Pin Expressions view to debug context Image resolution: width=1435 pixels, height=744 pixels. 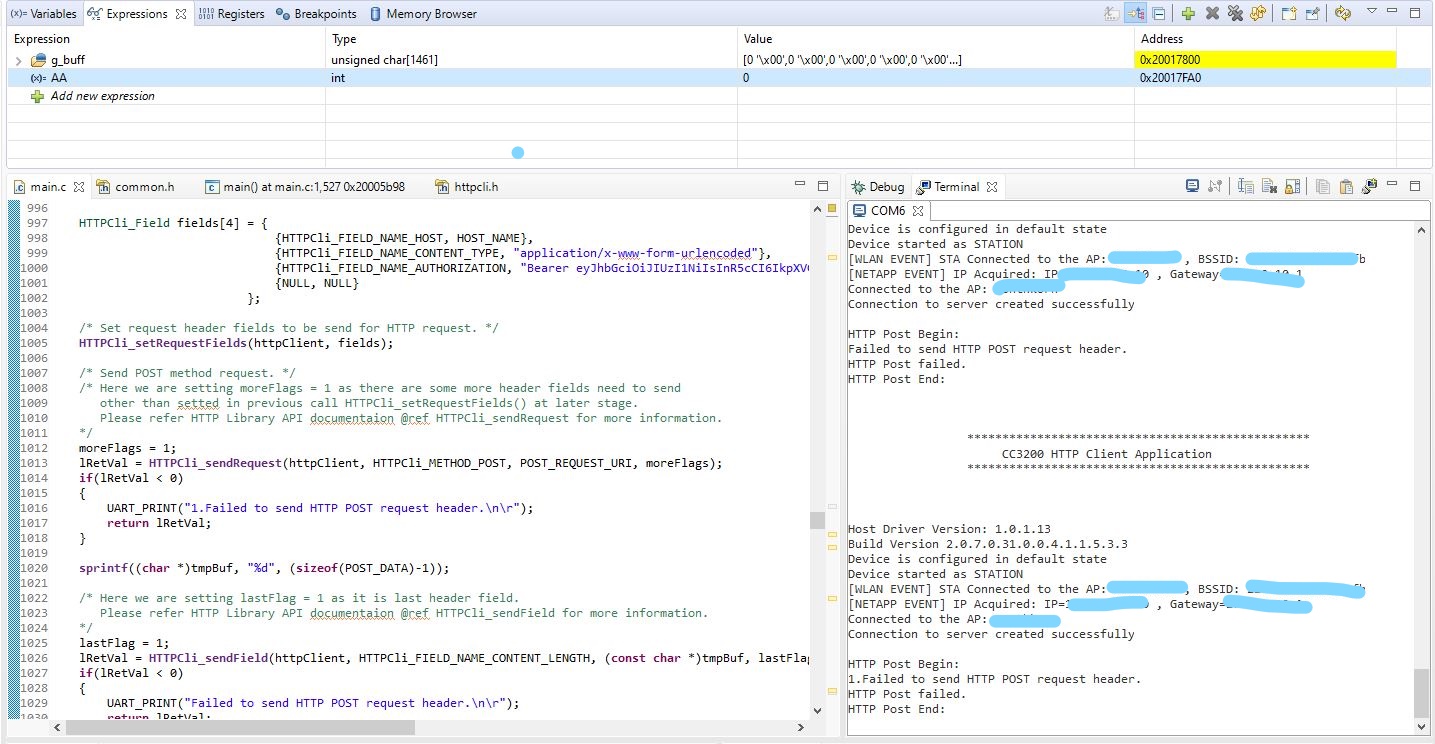(x=1312, y=14)
